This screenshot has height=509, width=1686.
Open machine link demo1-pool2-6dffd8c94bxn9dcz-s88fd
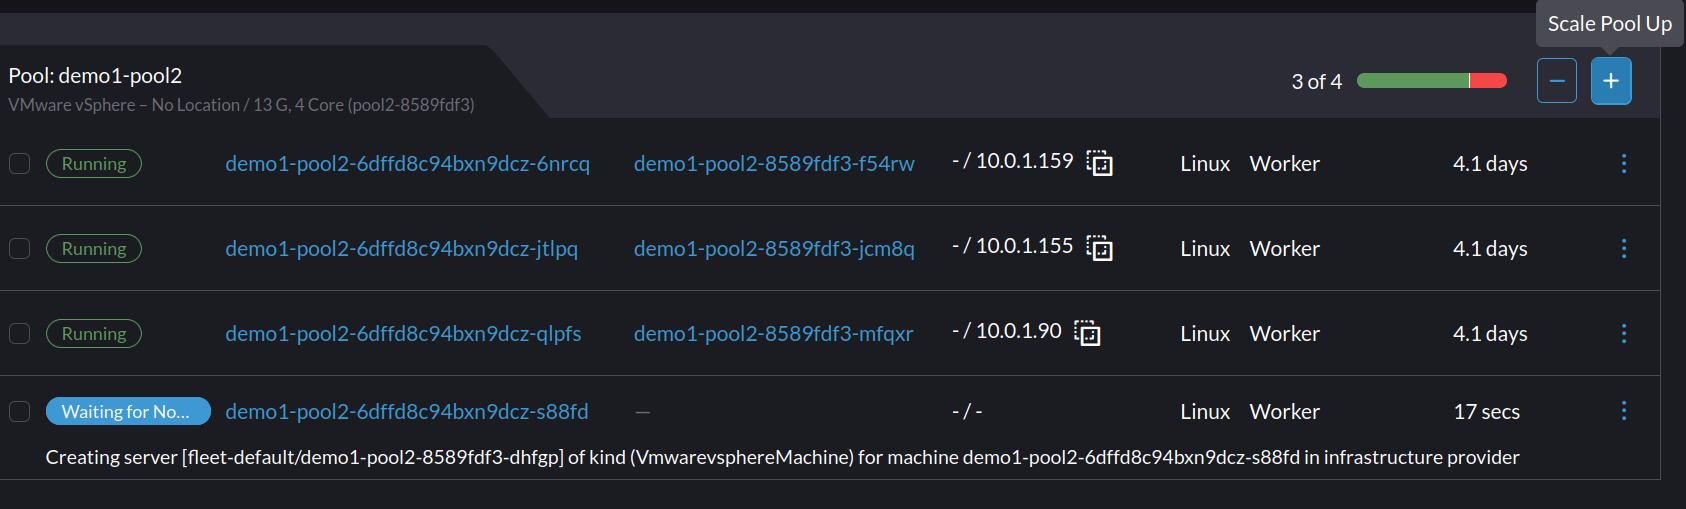point(406,412)
